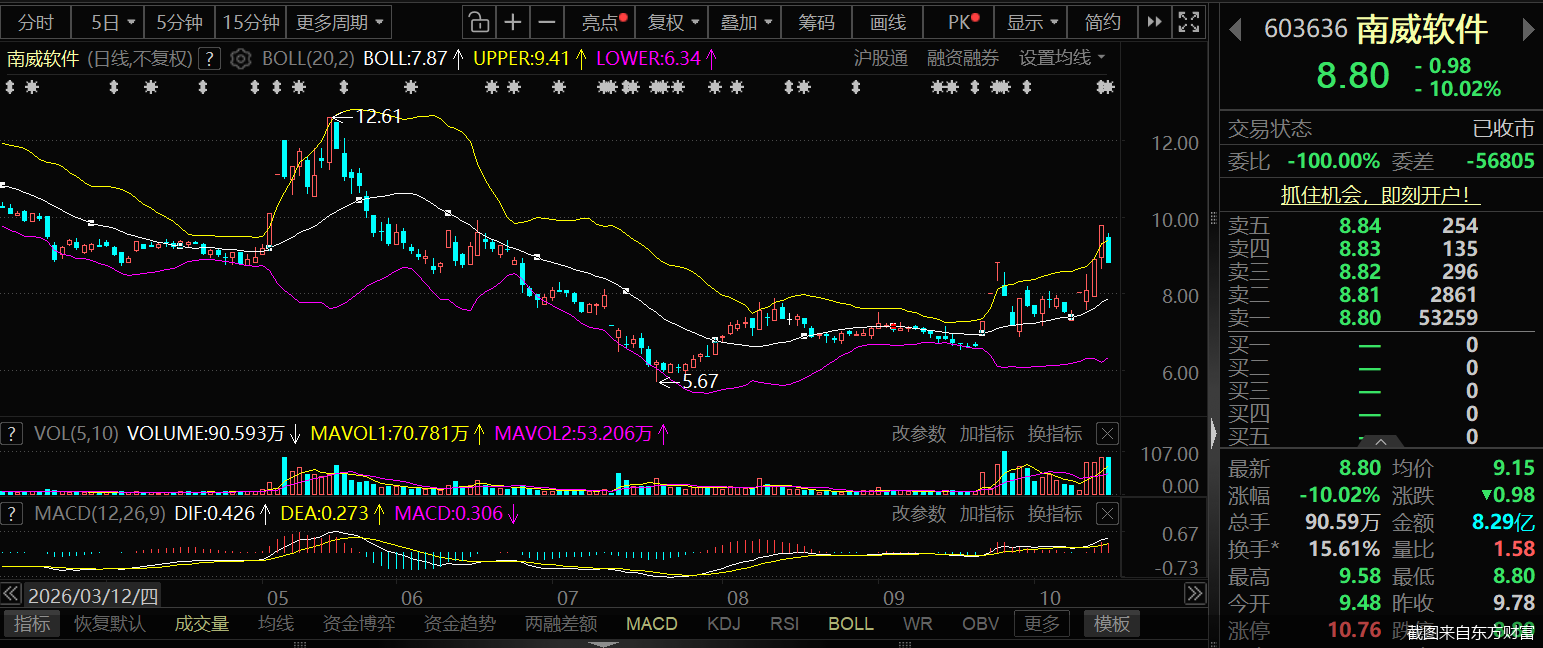Show more toolbar items with double-arrow icon
The width and height of the screenshot is (1543, 648).
click(1155, 22)
